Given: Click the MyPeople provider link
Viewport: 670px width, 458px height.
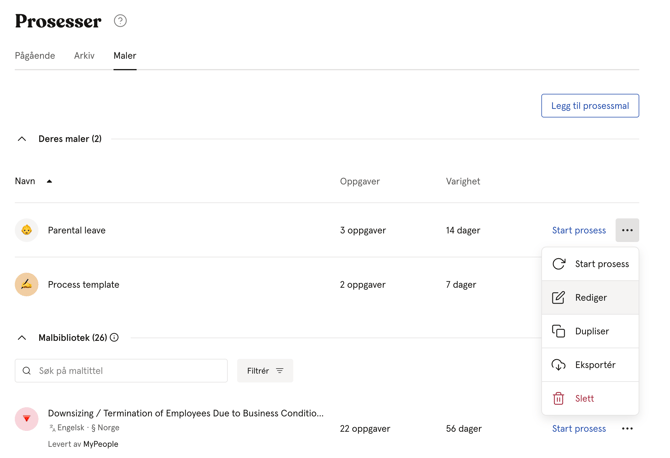Looking at the screenshot, I should tap(101, 444).
